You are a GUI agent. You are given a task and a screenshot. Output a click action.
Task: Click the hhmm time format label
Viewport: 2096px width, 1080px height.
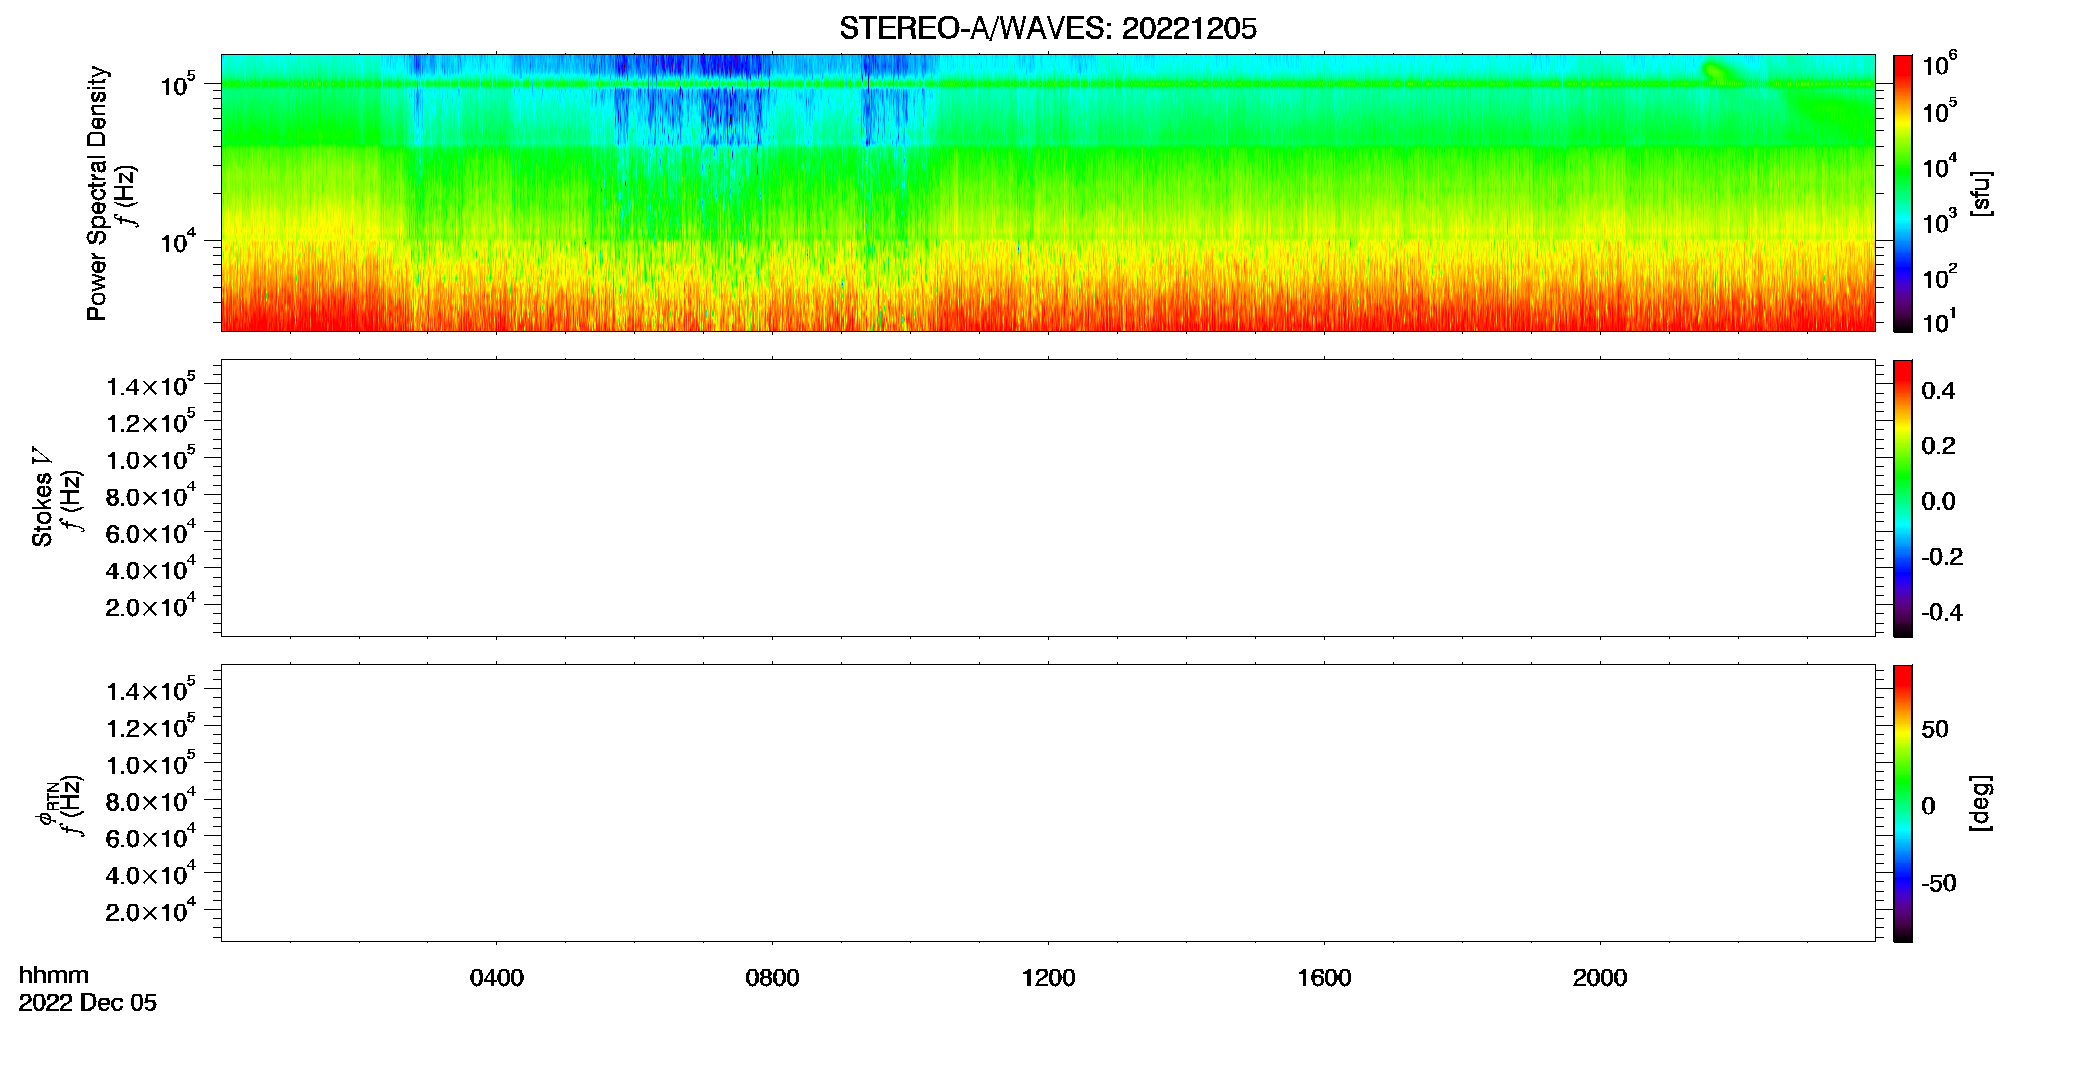click(x=54, y=975)
